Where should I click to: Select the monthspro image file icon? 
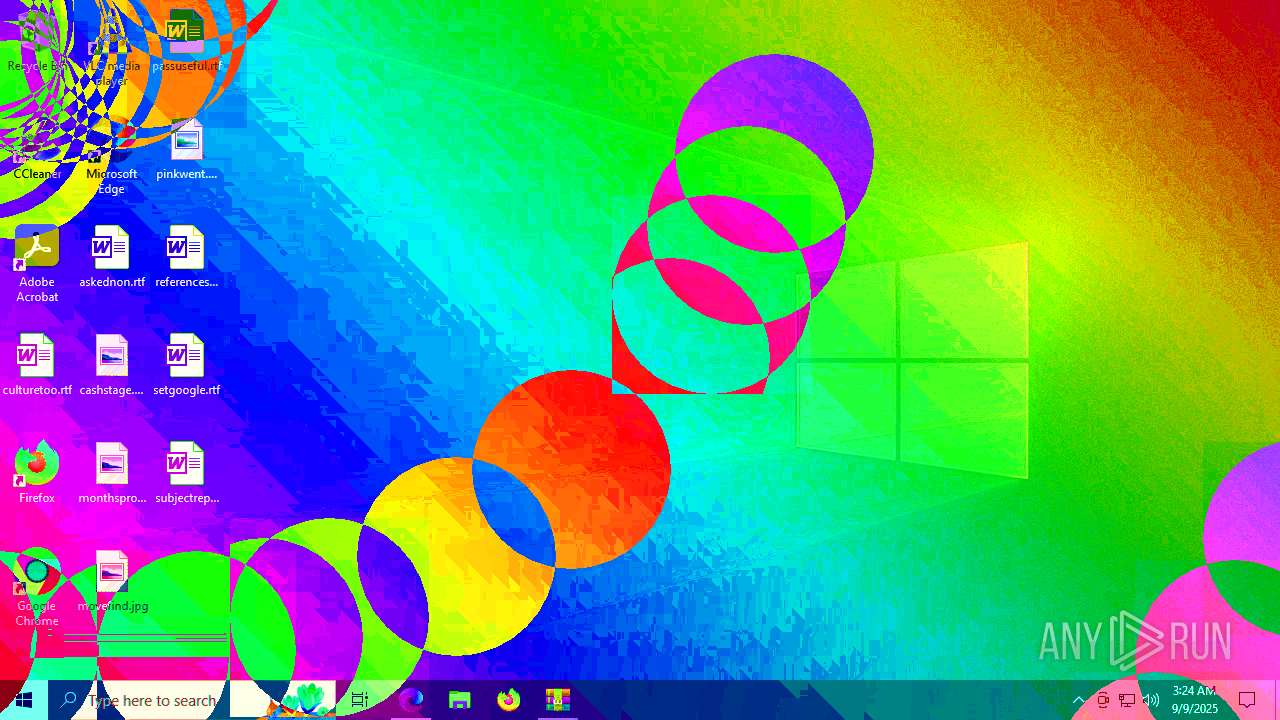(x=111, y=472)
